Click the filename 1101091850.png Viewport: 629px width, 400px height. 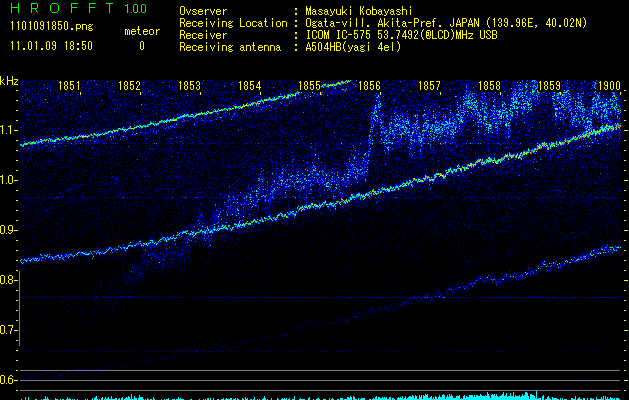(52, 27)
